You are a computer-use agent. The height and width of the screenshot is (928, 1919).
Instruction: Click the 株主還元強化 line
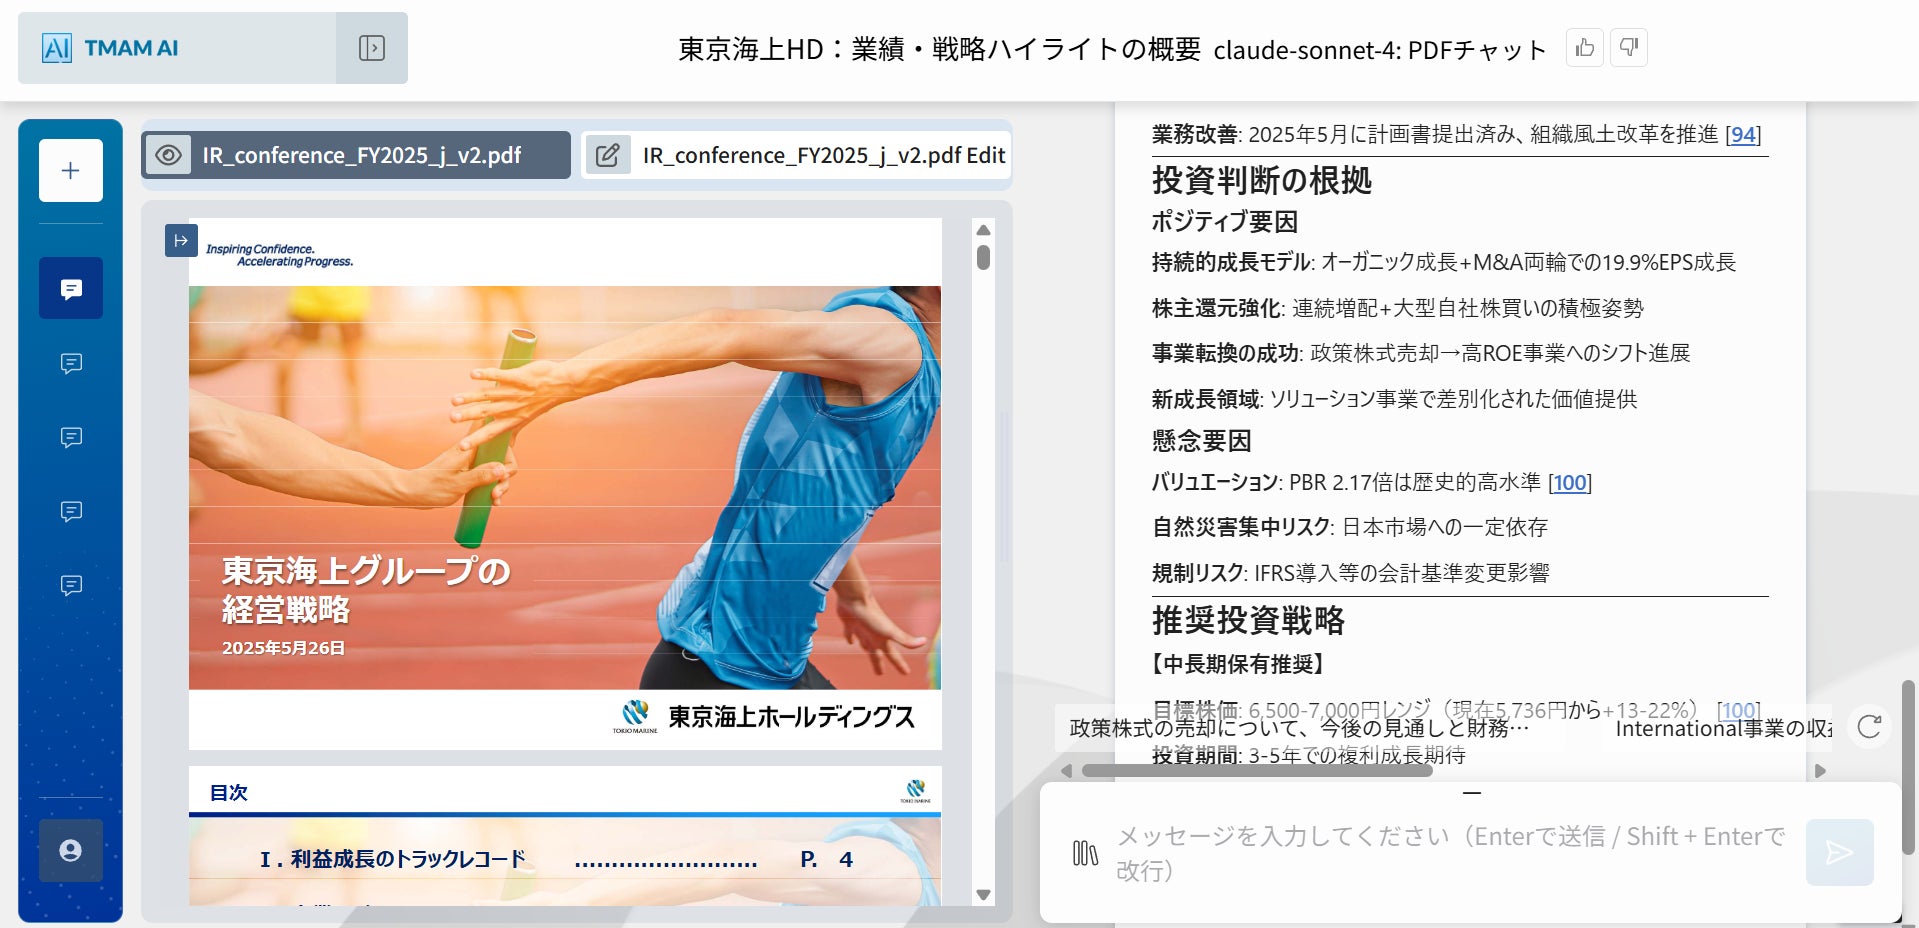[1397, 308]
